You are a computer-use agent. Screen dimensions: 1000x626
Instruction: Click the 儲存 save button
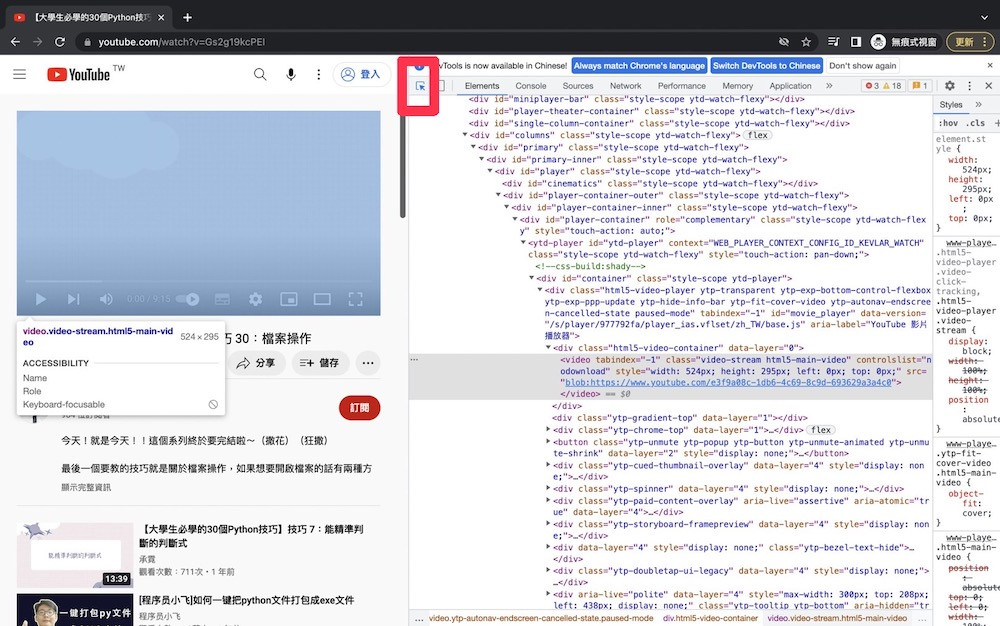(x=320, y=363)
